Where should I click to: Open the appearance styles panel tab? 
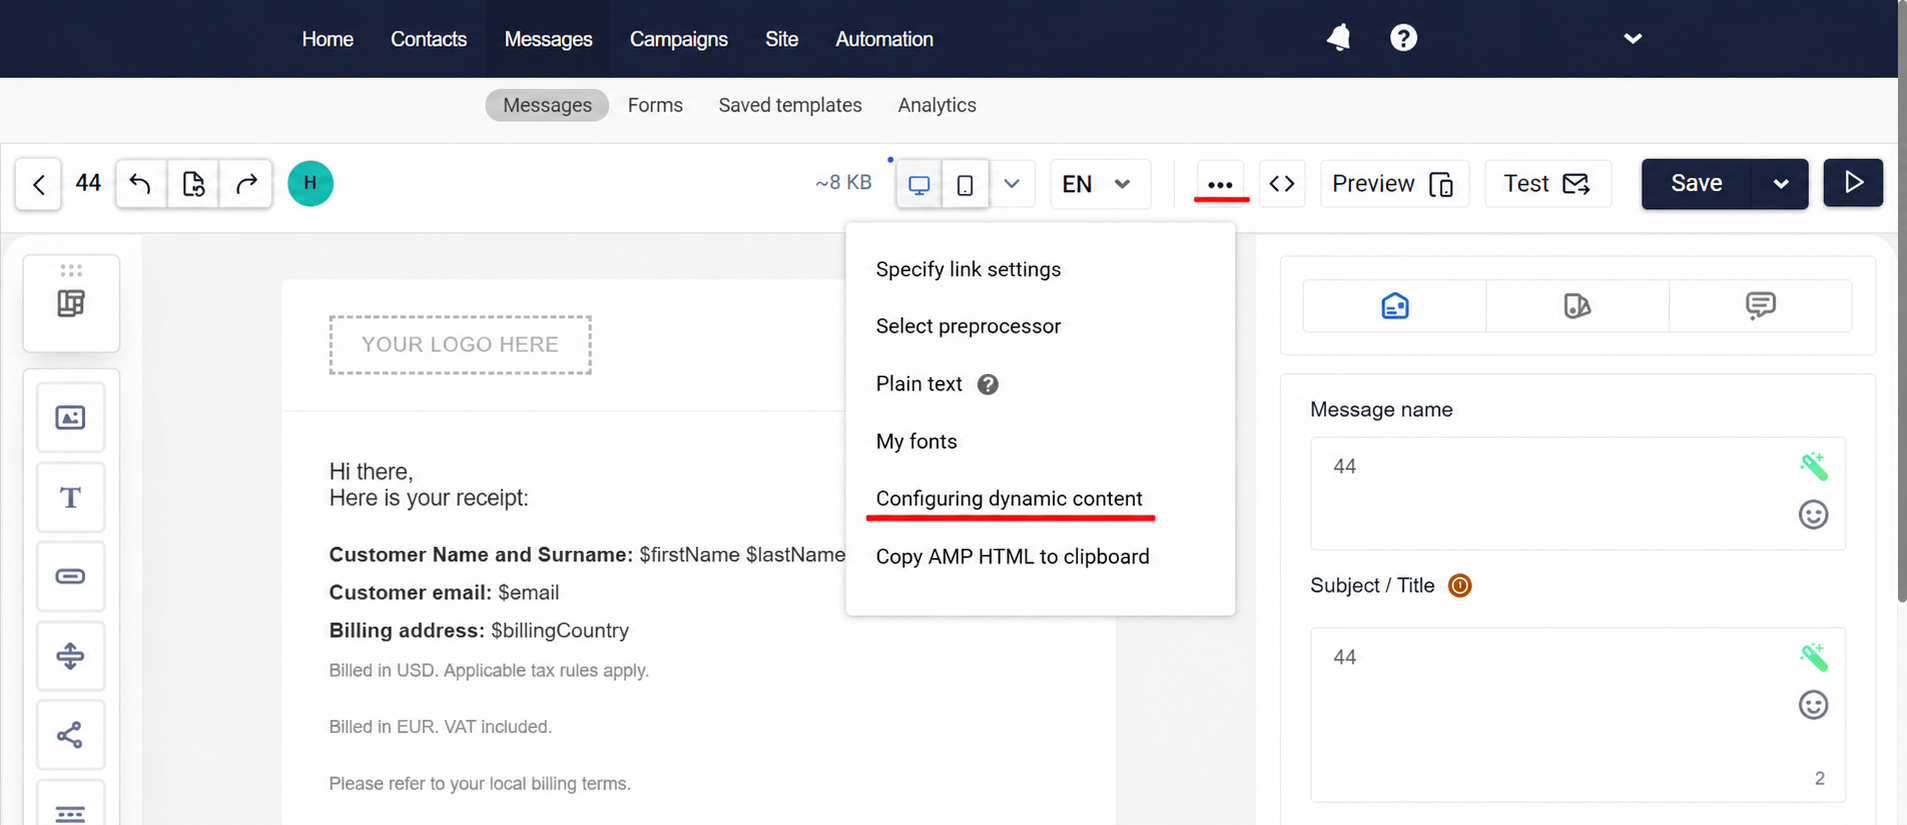point(1577,306)
